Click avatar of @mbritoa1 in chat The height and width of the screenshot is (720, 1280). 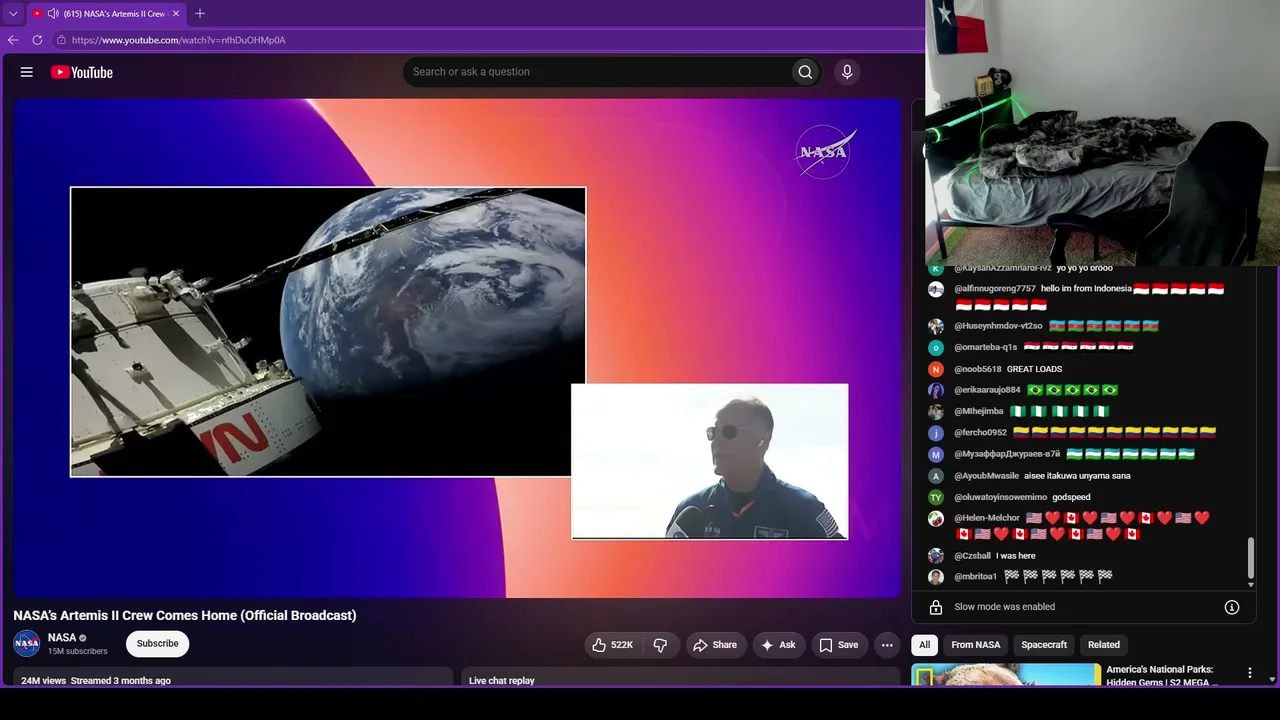[936, 577]
